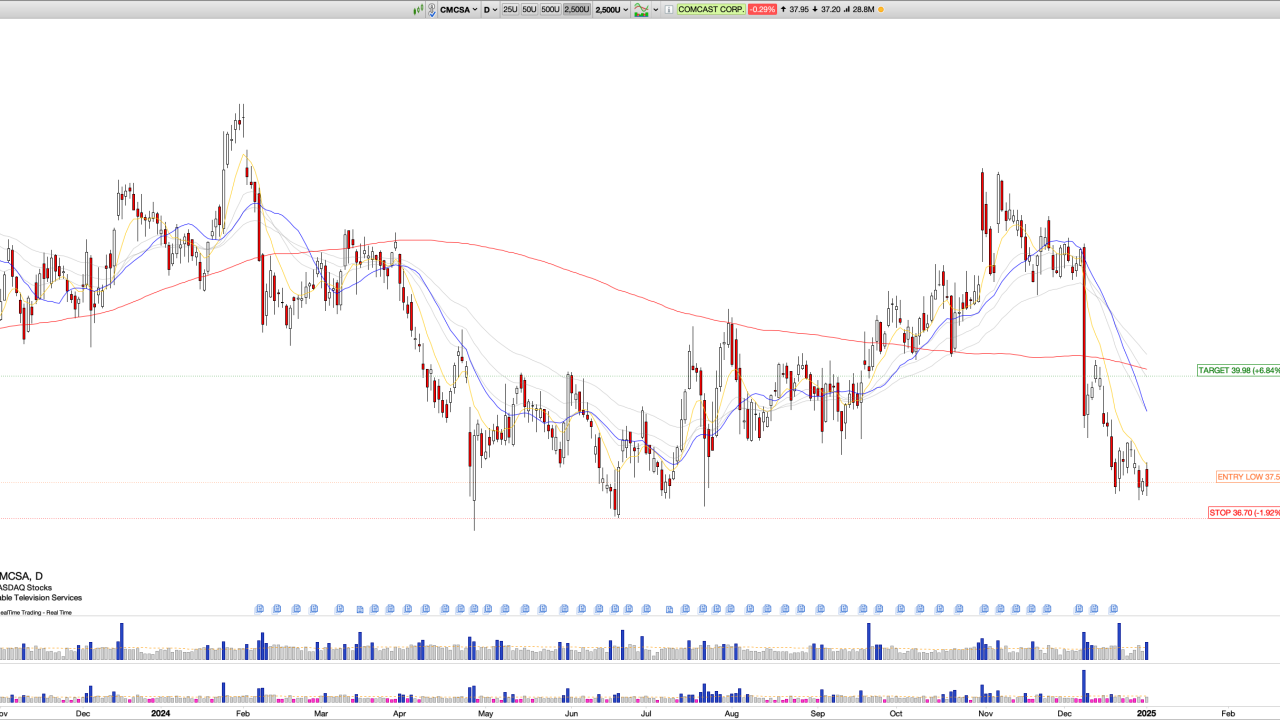Click the 'RealTime Trading - Real Time' text
The height and width of the screenshot is (720, 1280).
36,612
